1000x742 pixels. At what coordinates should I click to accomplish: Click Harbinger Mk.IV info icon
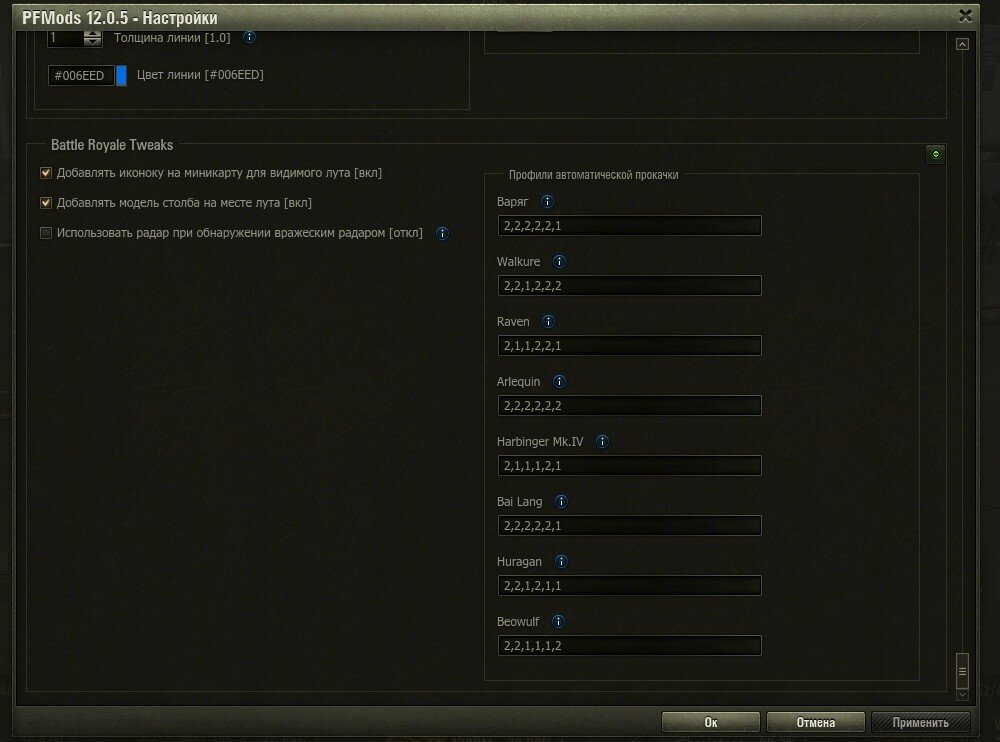pyautogui.click(x=602, y=442)
